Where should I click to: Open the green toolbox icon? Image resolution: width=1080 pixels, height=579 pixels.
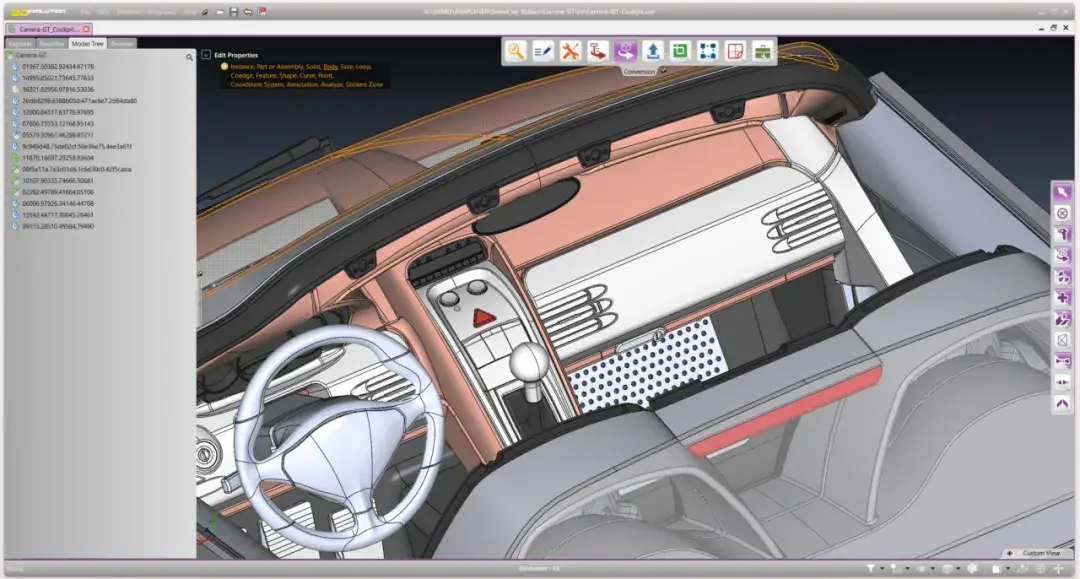[x=763, y=51]
